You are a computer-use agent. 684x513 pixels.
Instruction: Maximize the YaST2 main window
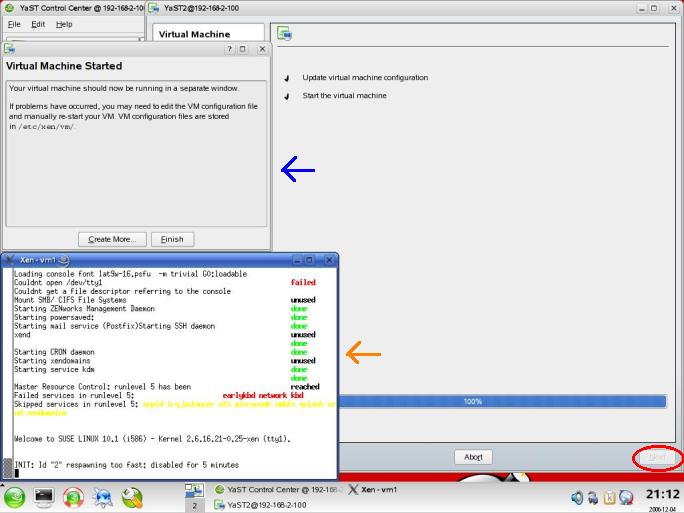tap(654, 8)
